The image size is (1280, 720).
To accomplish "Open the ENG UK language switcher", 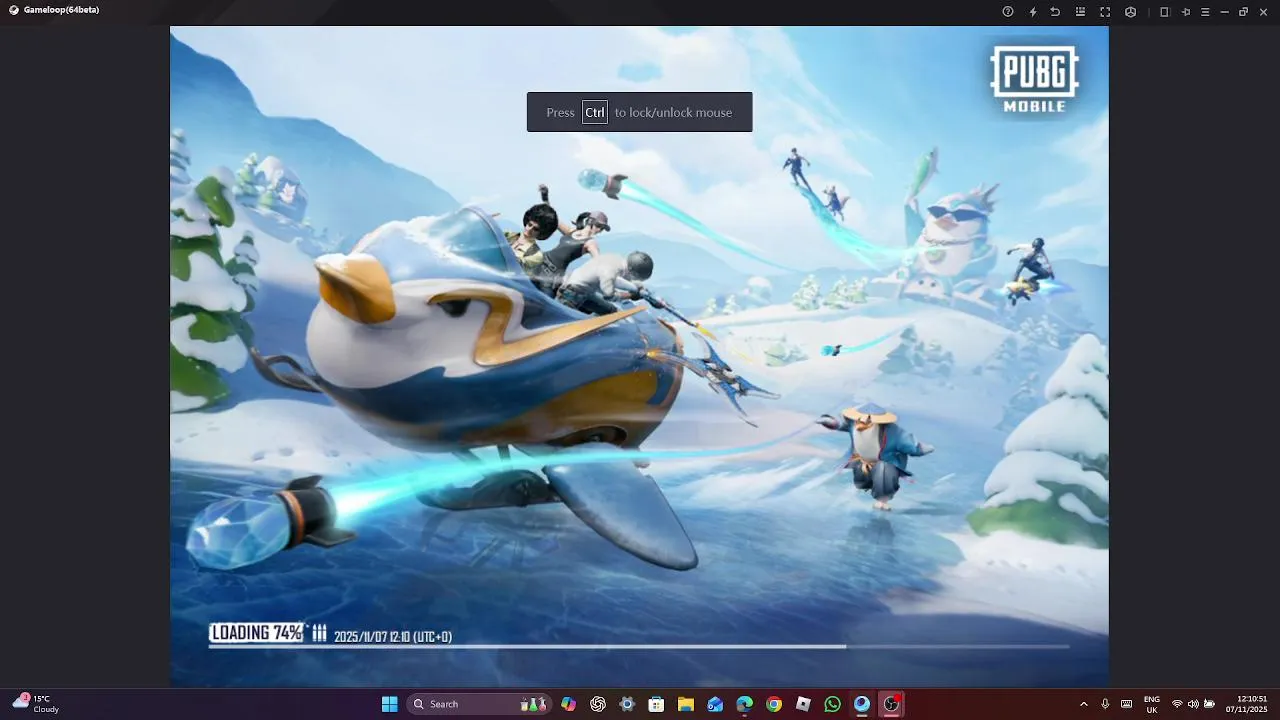I will [1152, 704].
